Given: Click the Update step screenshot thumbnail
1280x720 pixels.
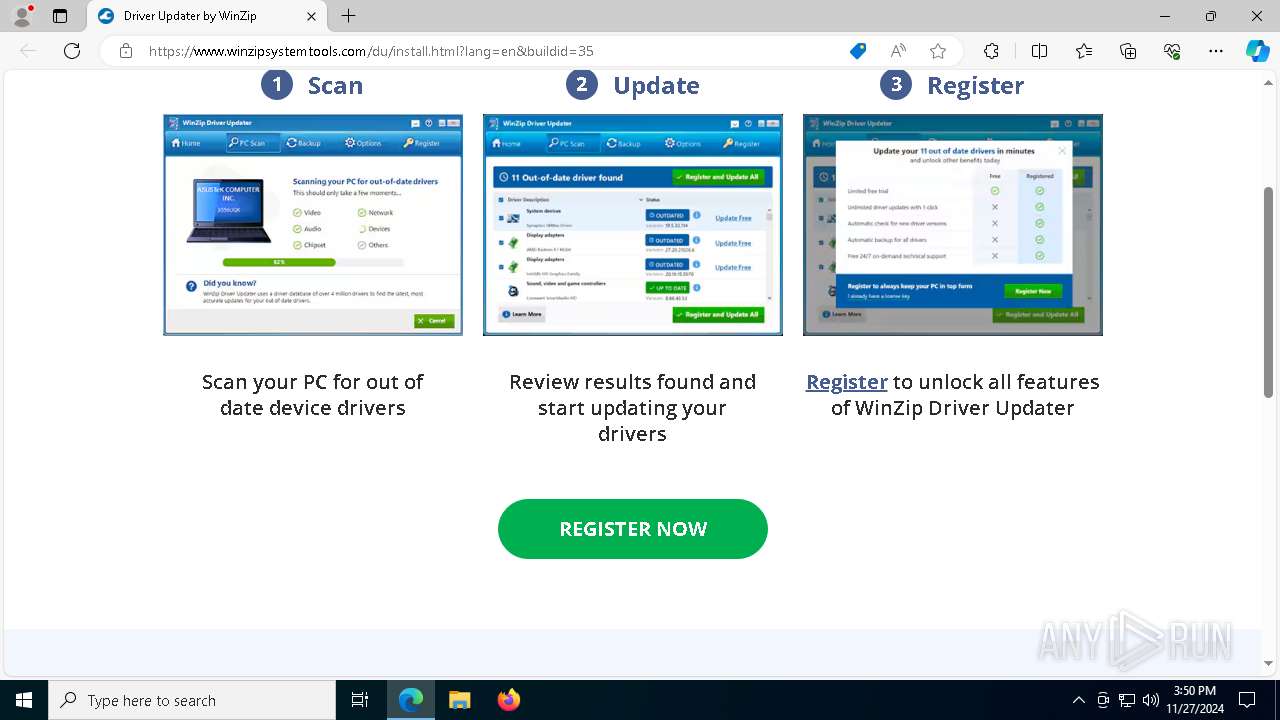Looking at the screenshot, I should click(x=633, y=225).
